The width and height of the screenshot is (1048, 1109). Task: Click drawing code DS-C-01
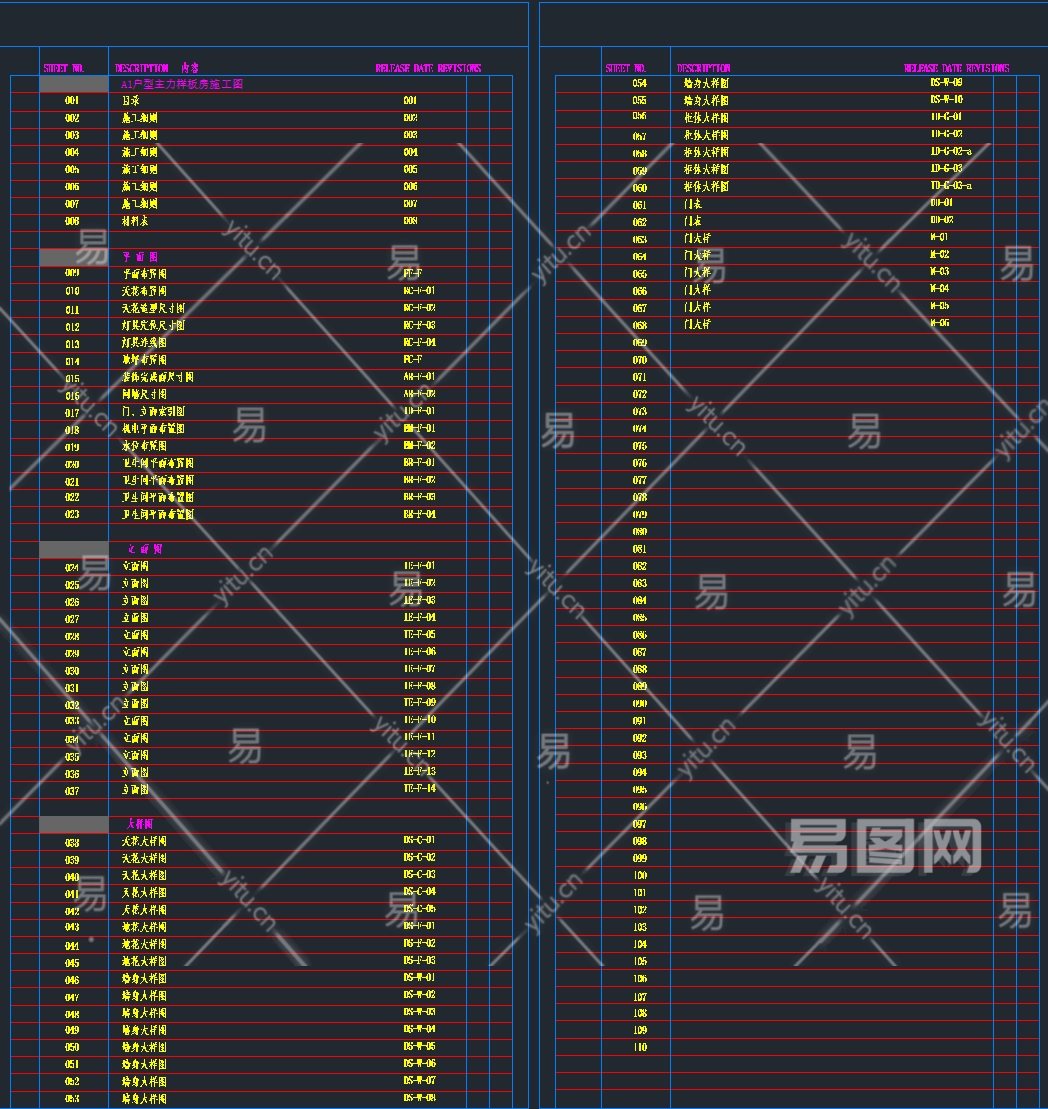(419, 841)
